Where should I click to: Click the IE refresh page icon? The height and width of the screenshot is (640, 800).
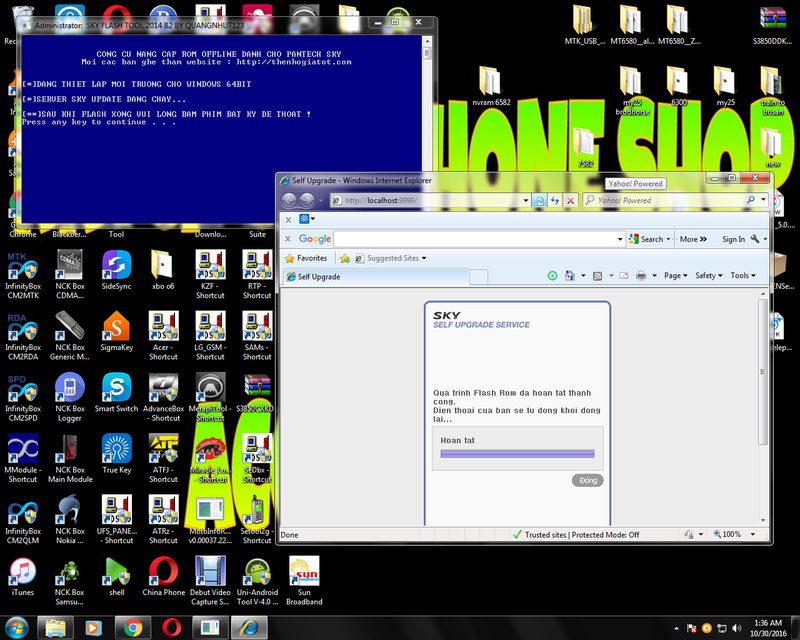[555, 200]
